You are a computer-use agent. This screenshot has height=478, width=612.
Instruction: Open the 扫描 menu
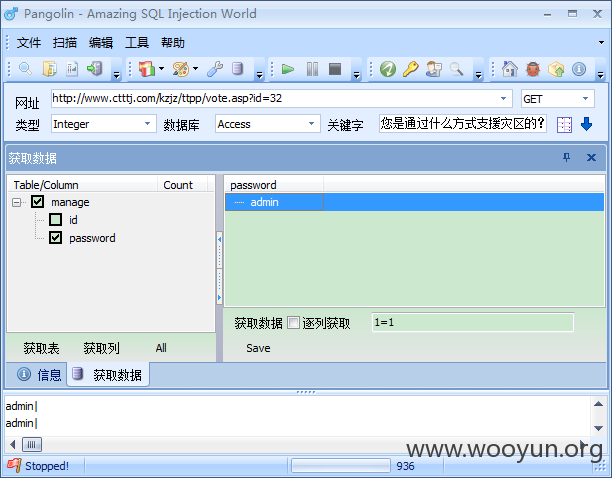click(65, 43)
